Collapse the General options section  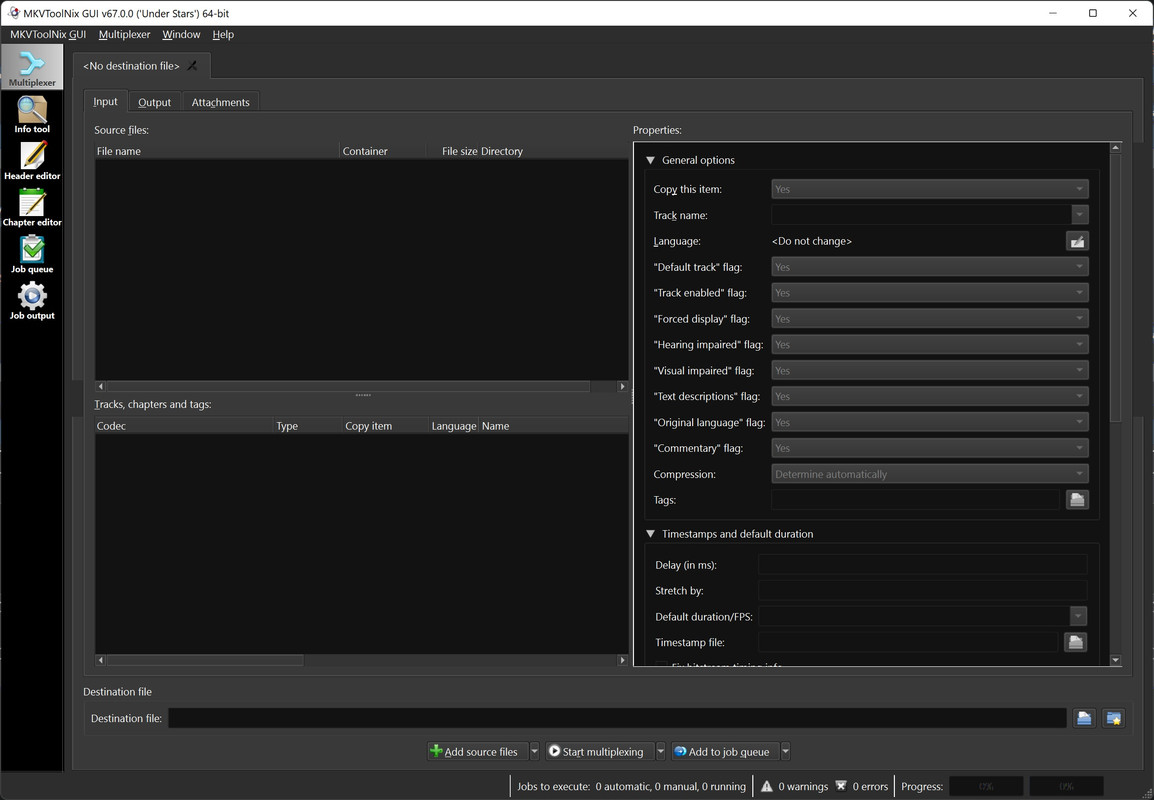651,160
